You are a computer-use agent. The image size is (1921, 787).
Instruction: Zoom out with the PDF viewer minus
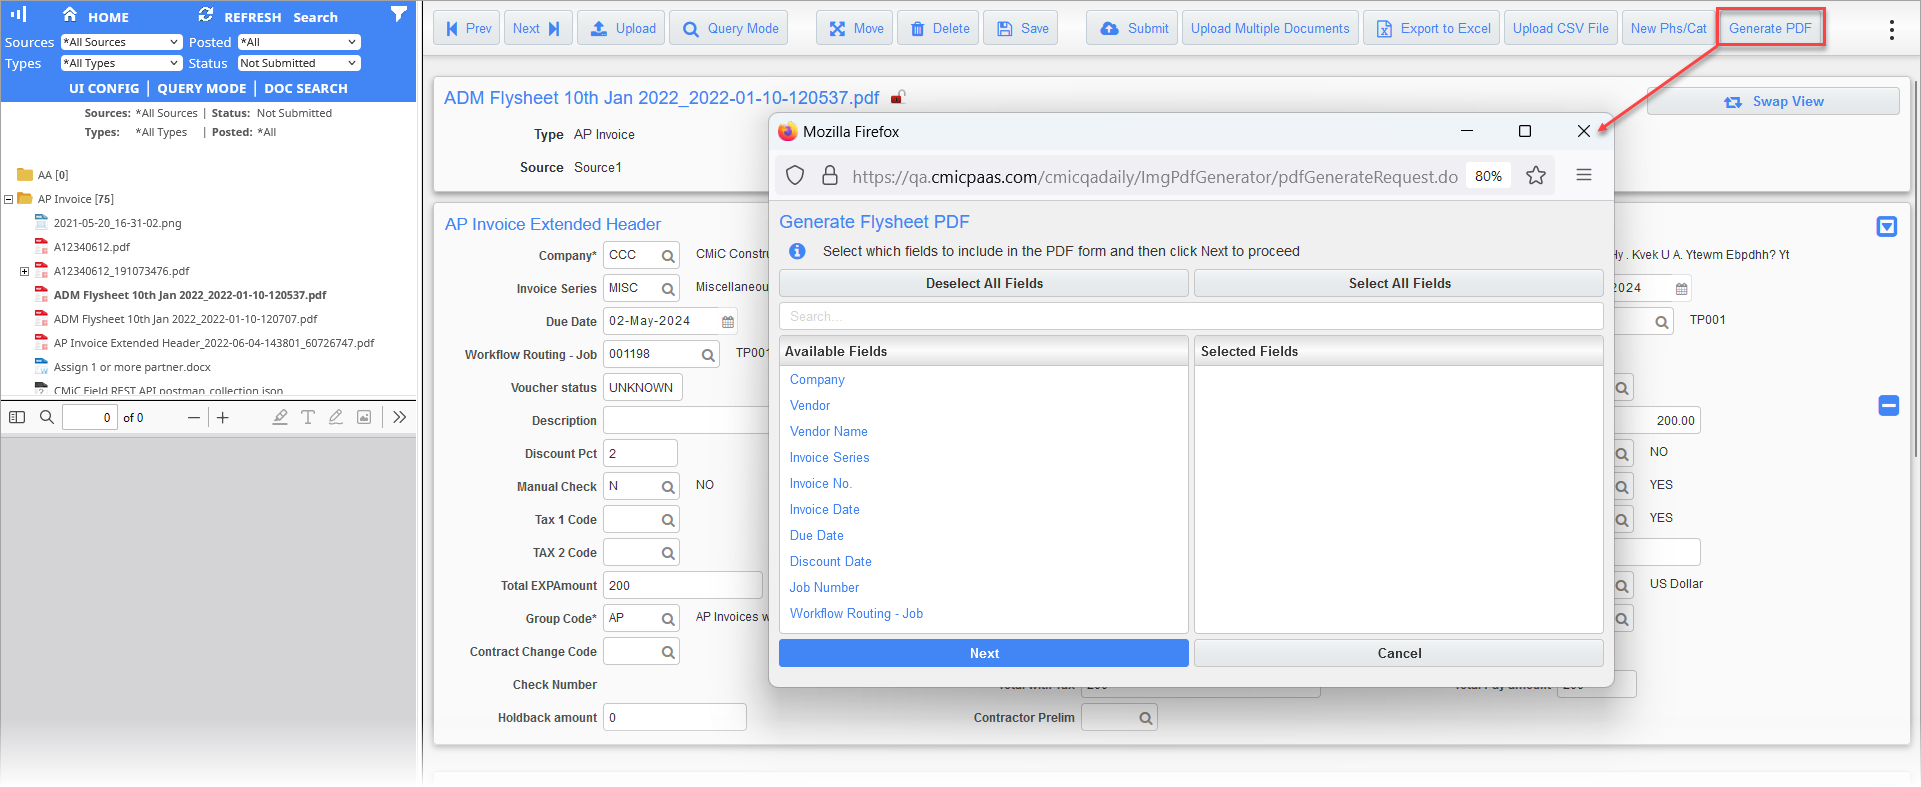194,417
